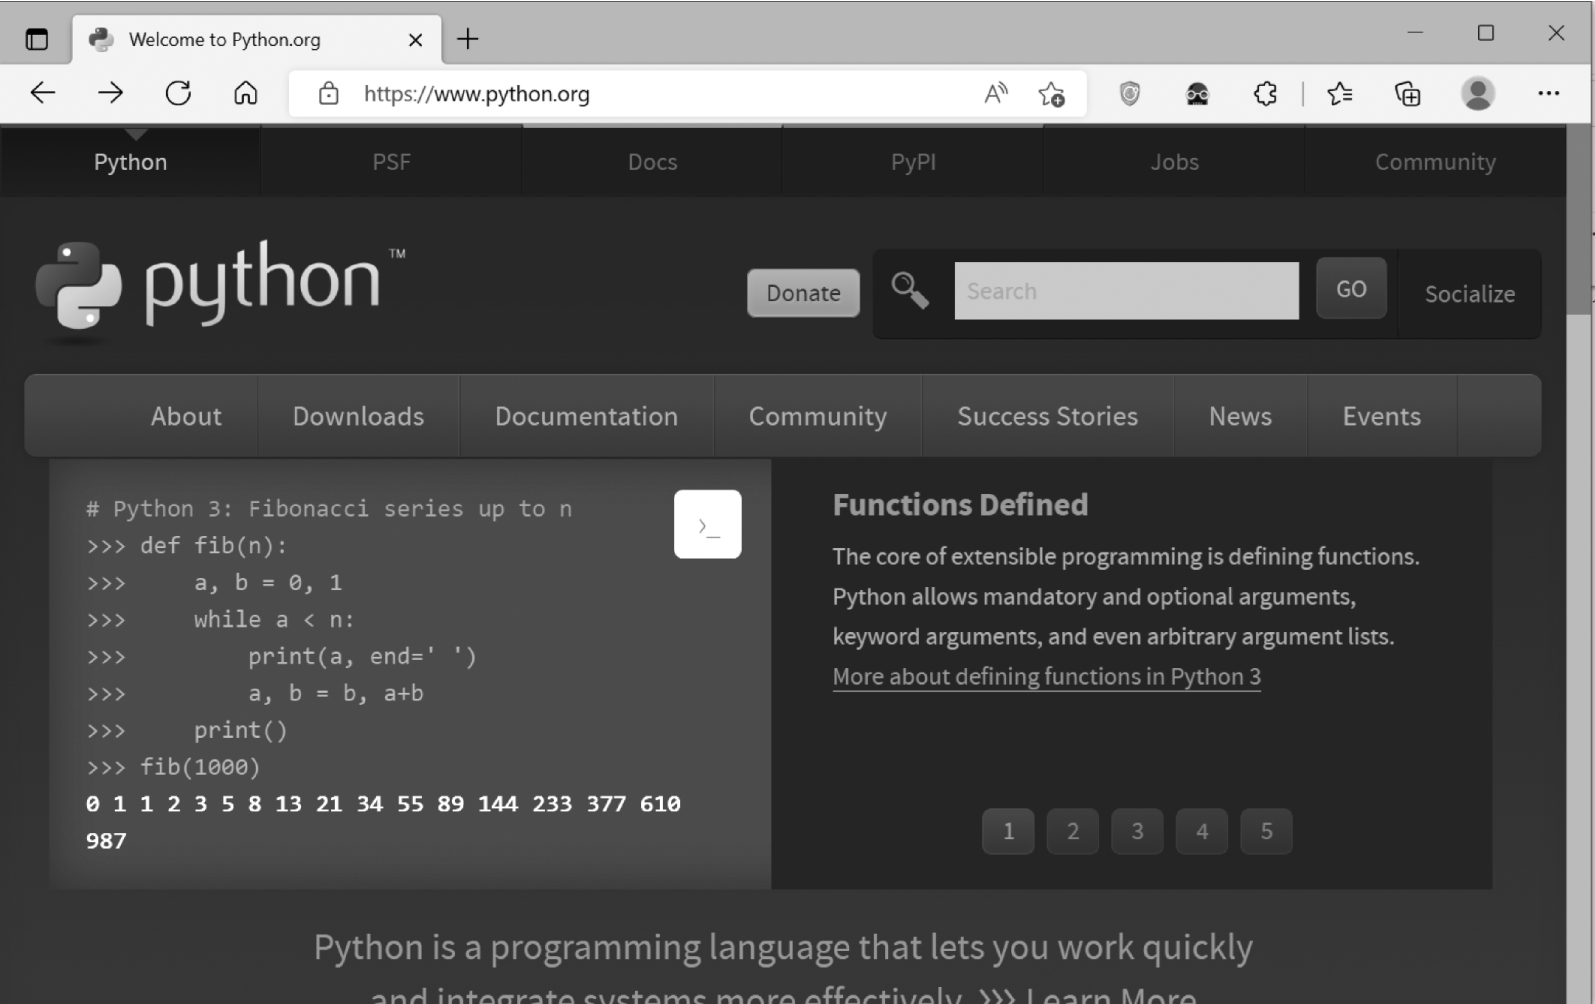The height and width of the screenshot is (1004, 1595).
Task: Go to browser home page
Action: click(245, 94)
